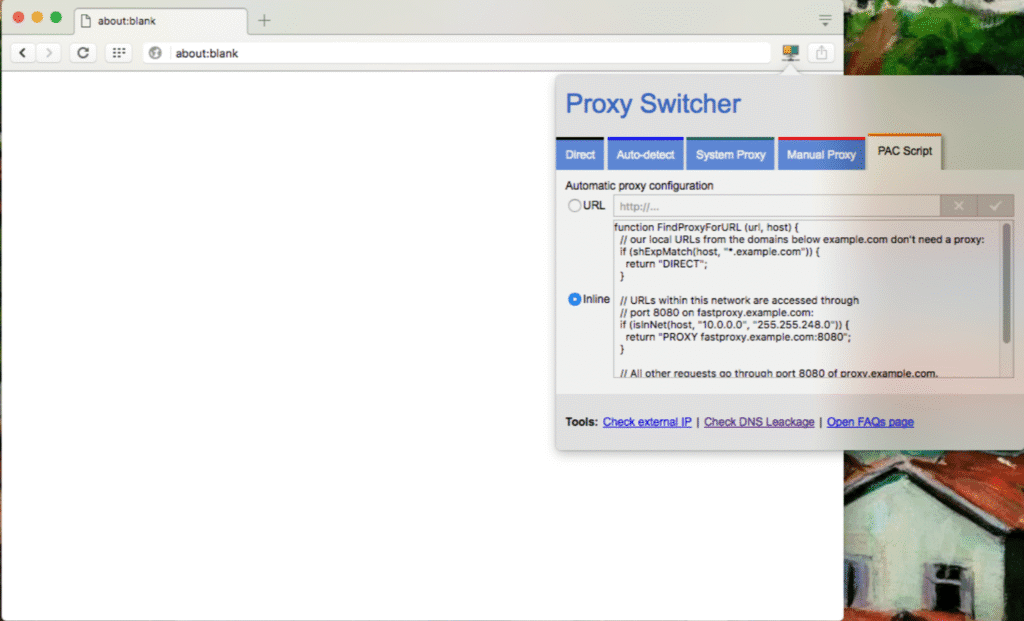Go forward using the forward arrow
This screenshot has height=621, width=1024.
tap(48, 52)
